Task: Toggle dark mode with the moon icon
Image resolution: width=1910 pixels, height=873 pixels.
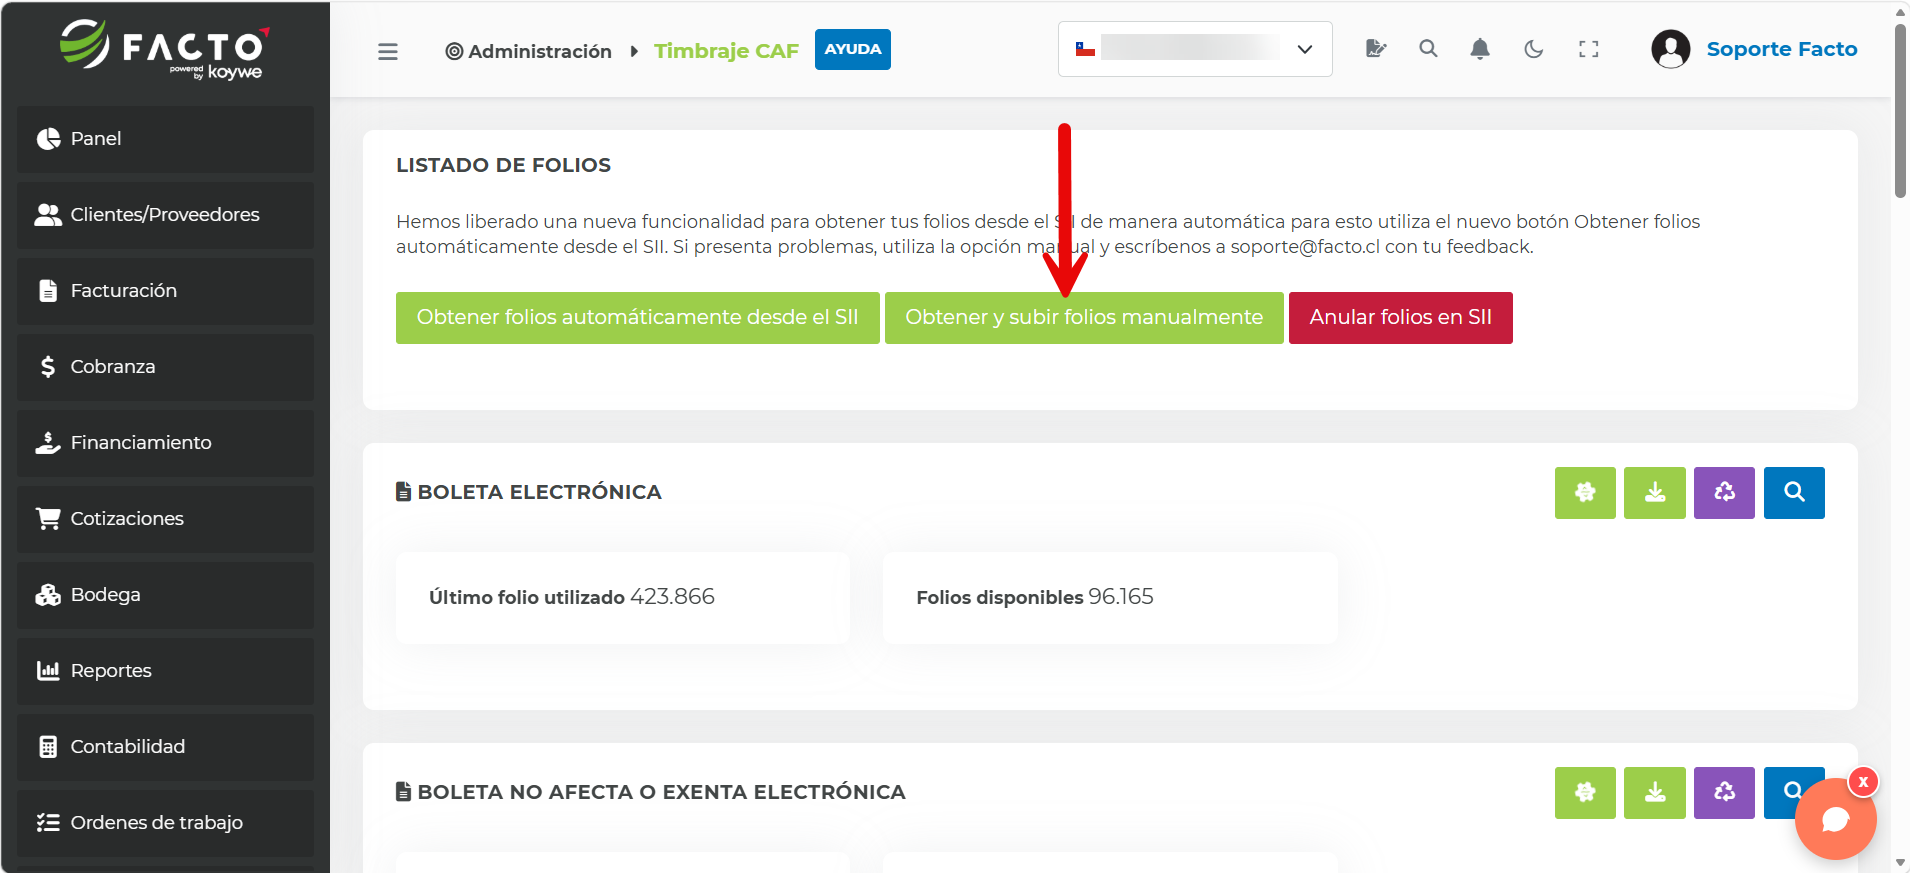Action: (x=1534, y=49)
